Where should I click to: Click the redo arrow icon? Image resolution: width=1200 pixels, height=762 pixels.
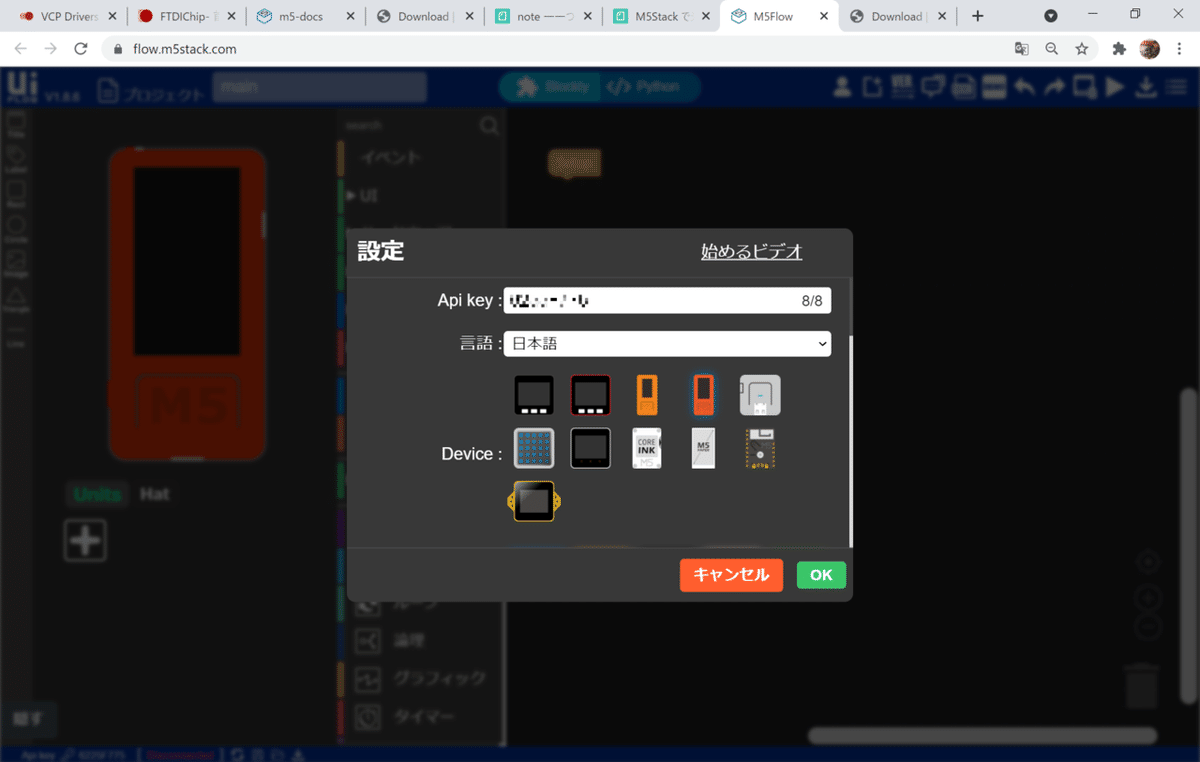coord(1055,88)
